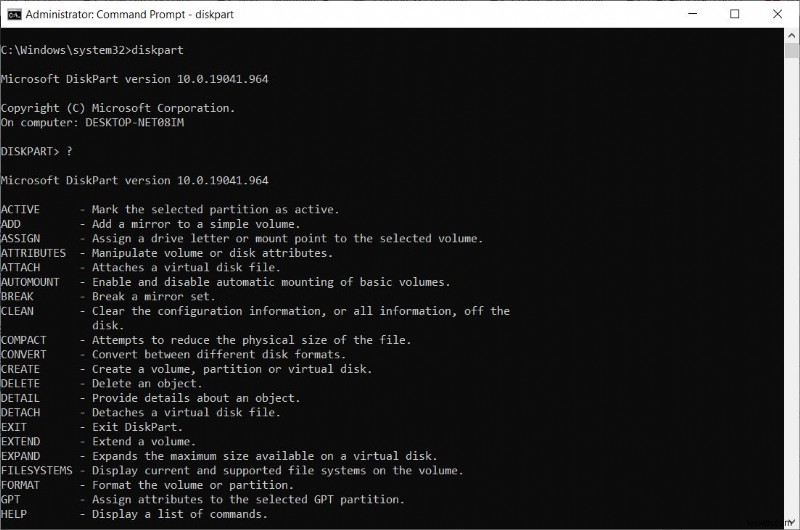800x530 pixels.
Task: Close the Command Prompt window
Action: [780, 14]
